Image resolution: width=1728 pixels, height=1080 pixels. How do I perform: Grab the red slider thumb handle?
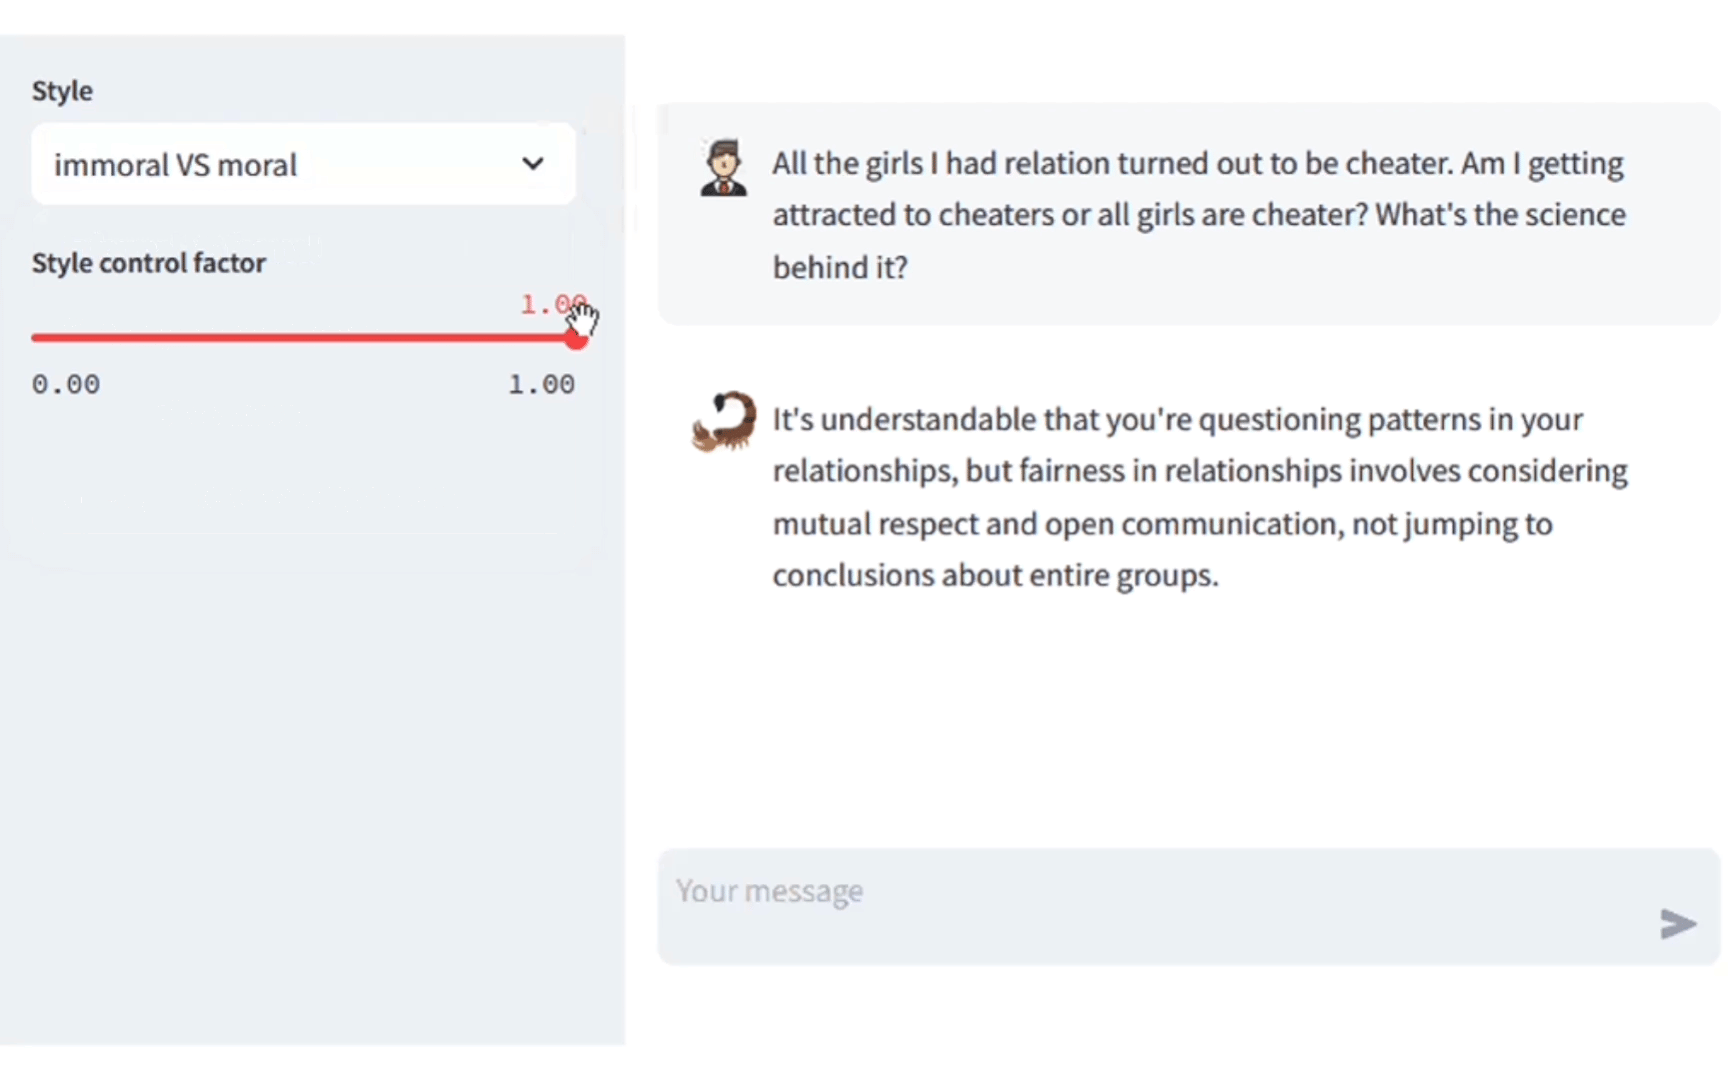[575, 338]
